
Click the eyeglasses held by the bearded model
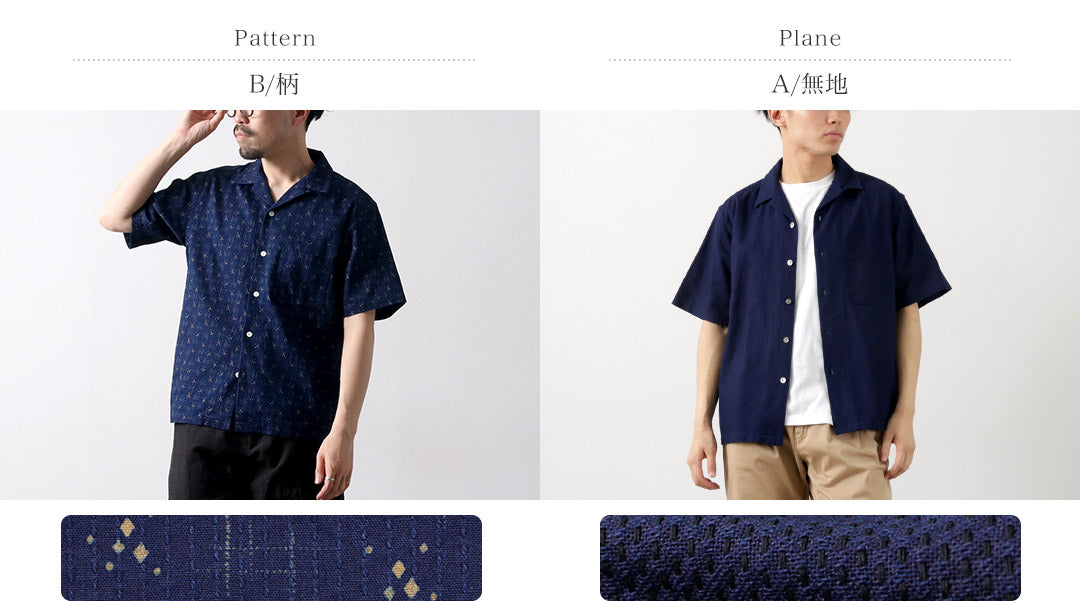pos(240,114)
